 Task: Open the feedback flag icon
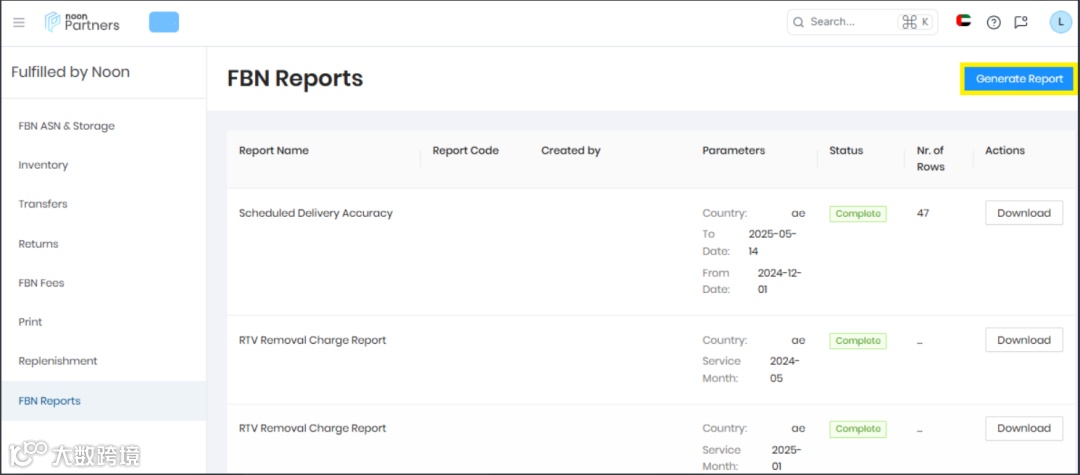pyautogui.click(x=1021, y=22)
